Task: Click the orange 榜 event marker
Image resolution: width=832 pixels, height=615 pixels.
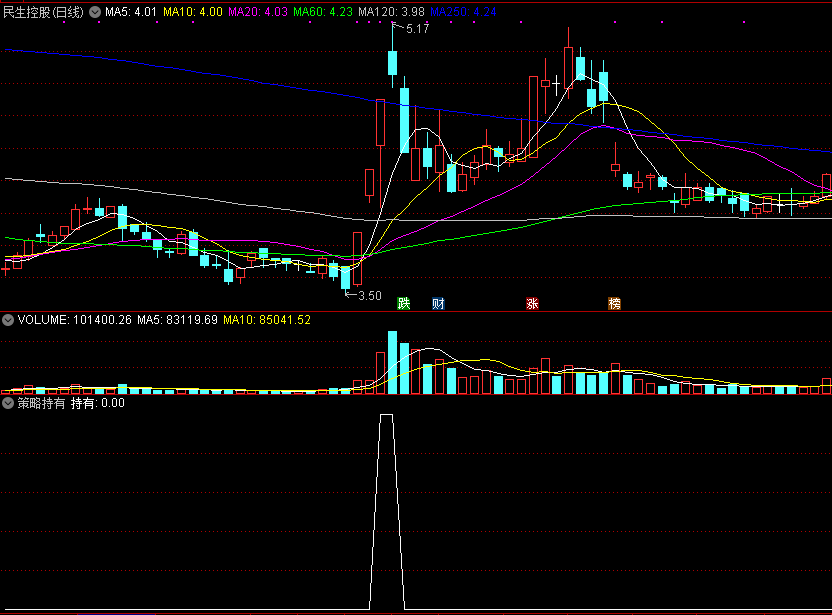Action: (x=614, y=304)
